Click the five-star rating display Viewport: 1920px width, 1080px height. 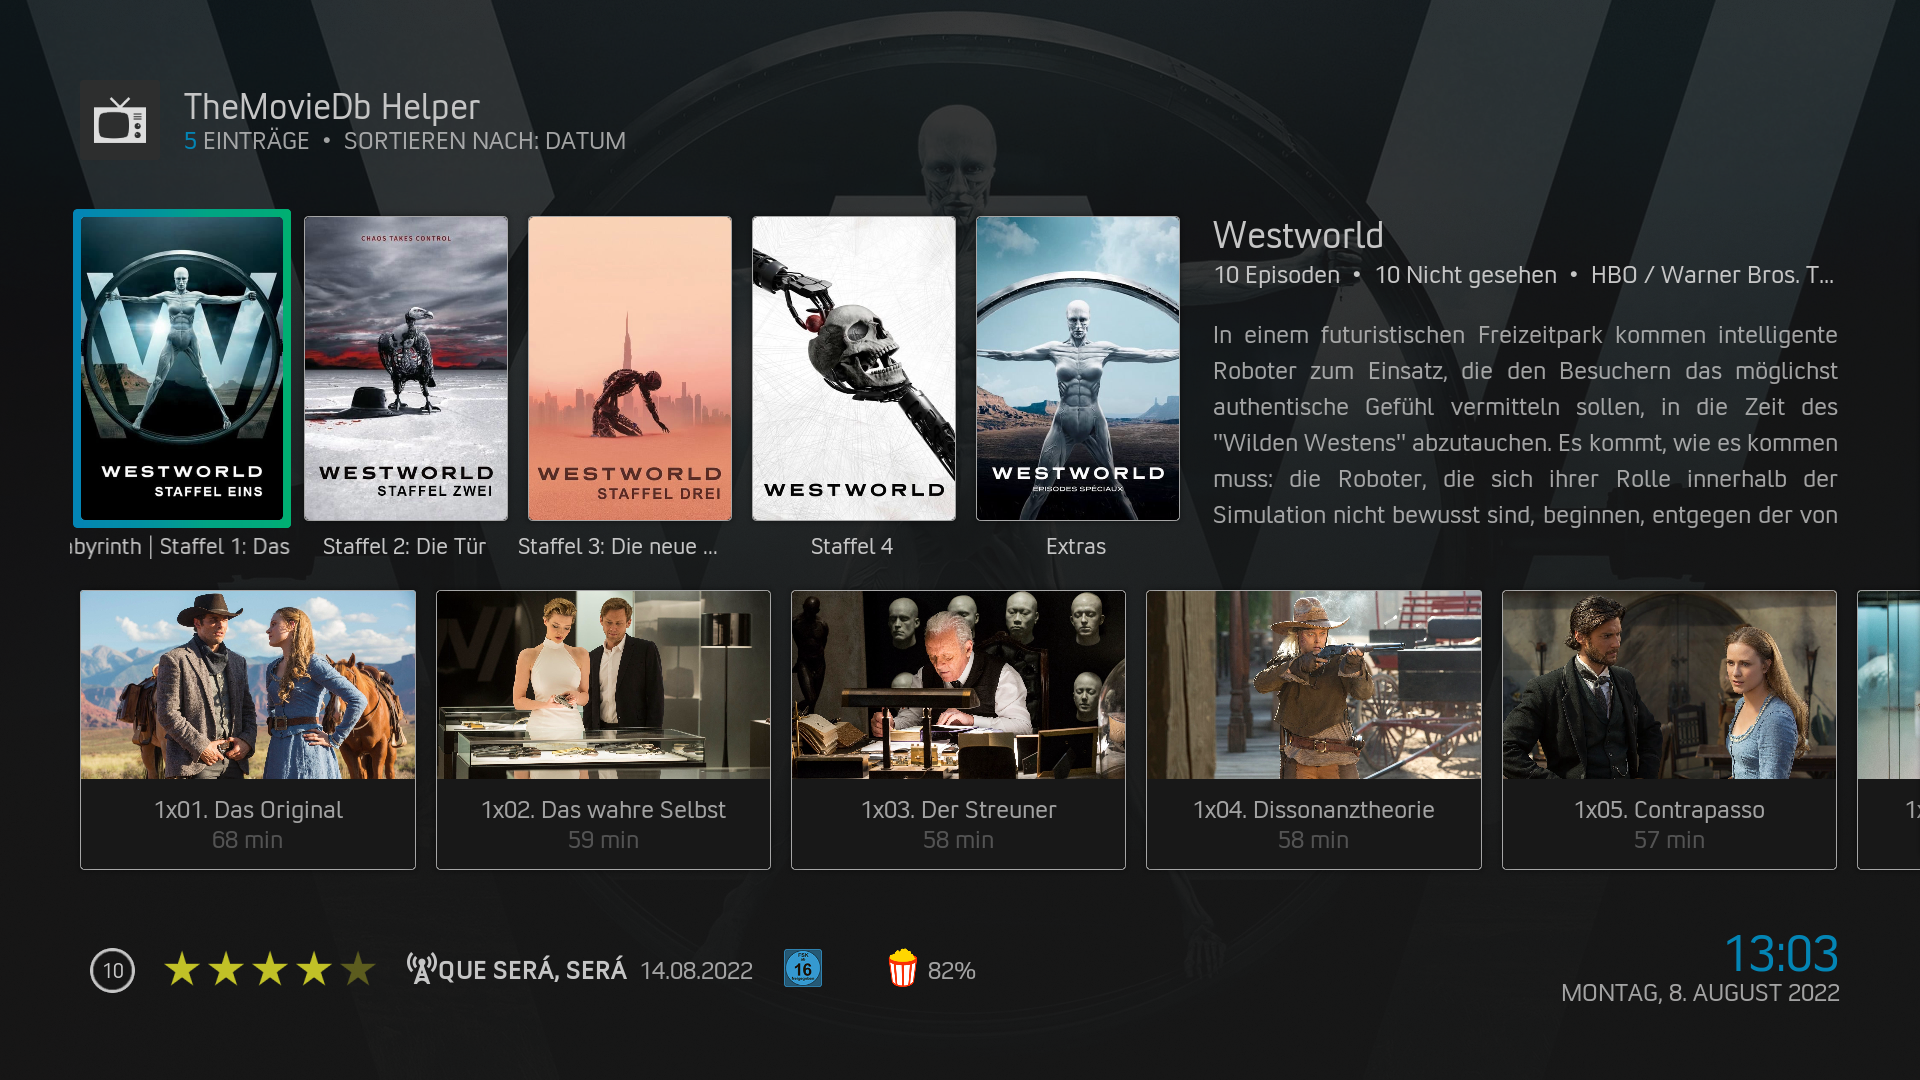[270, 969]
